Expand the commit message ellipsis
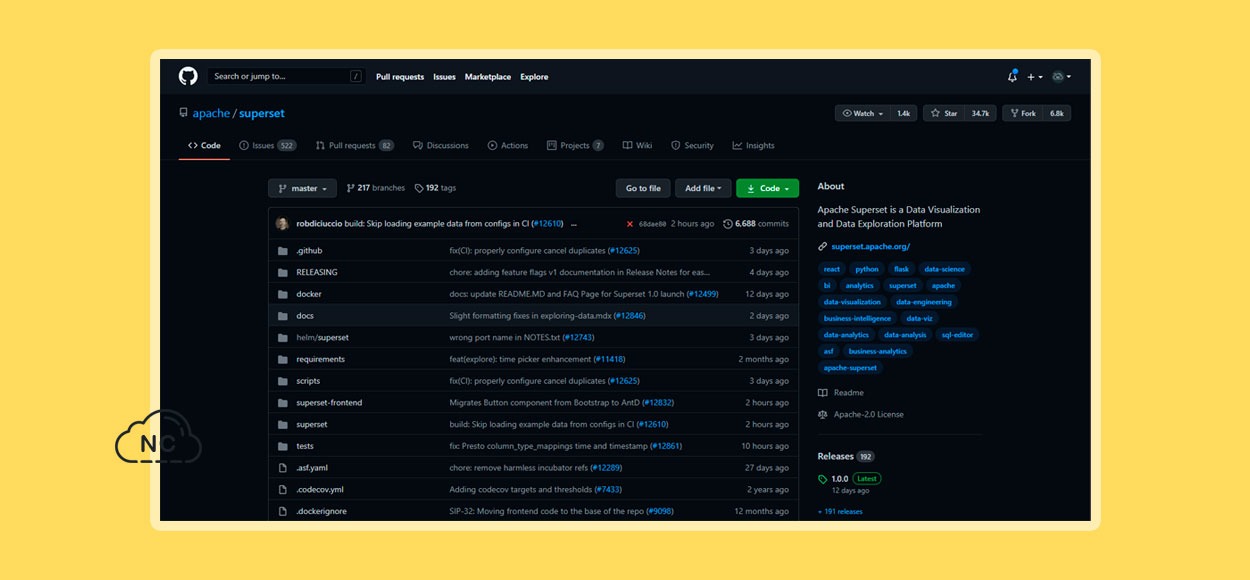Image resolution: width=1250 pixels, height=580 pixels. pyautogui.click(x=574, y=224)
